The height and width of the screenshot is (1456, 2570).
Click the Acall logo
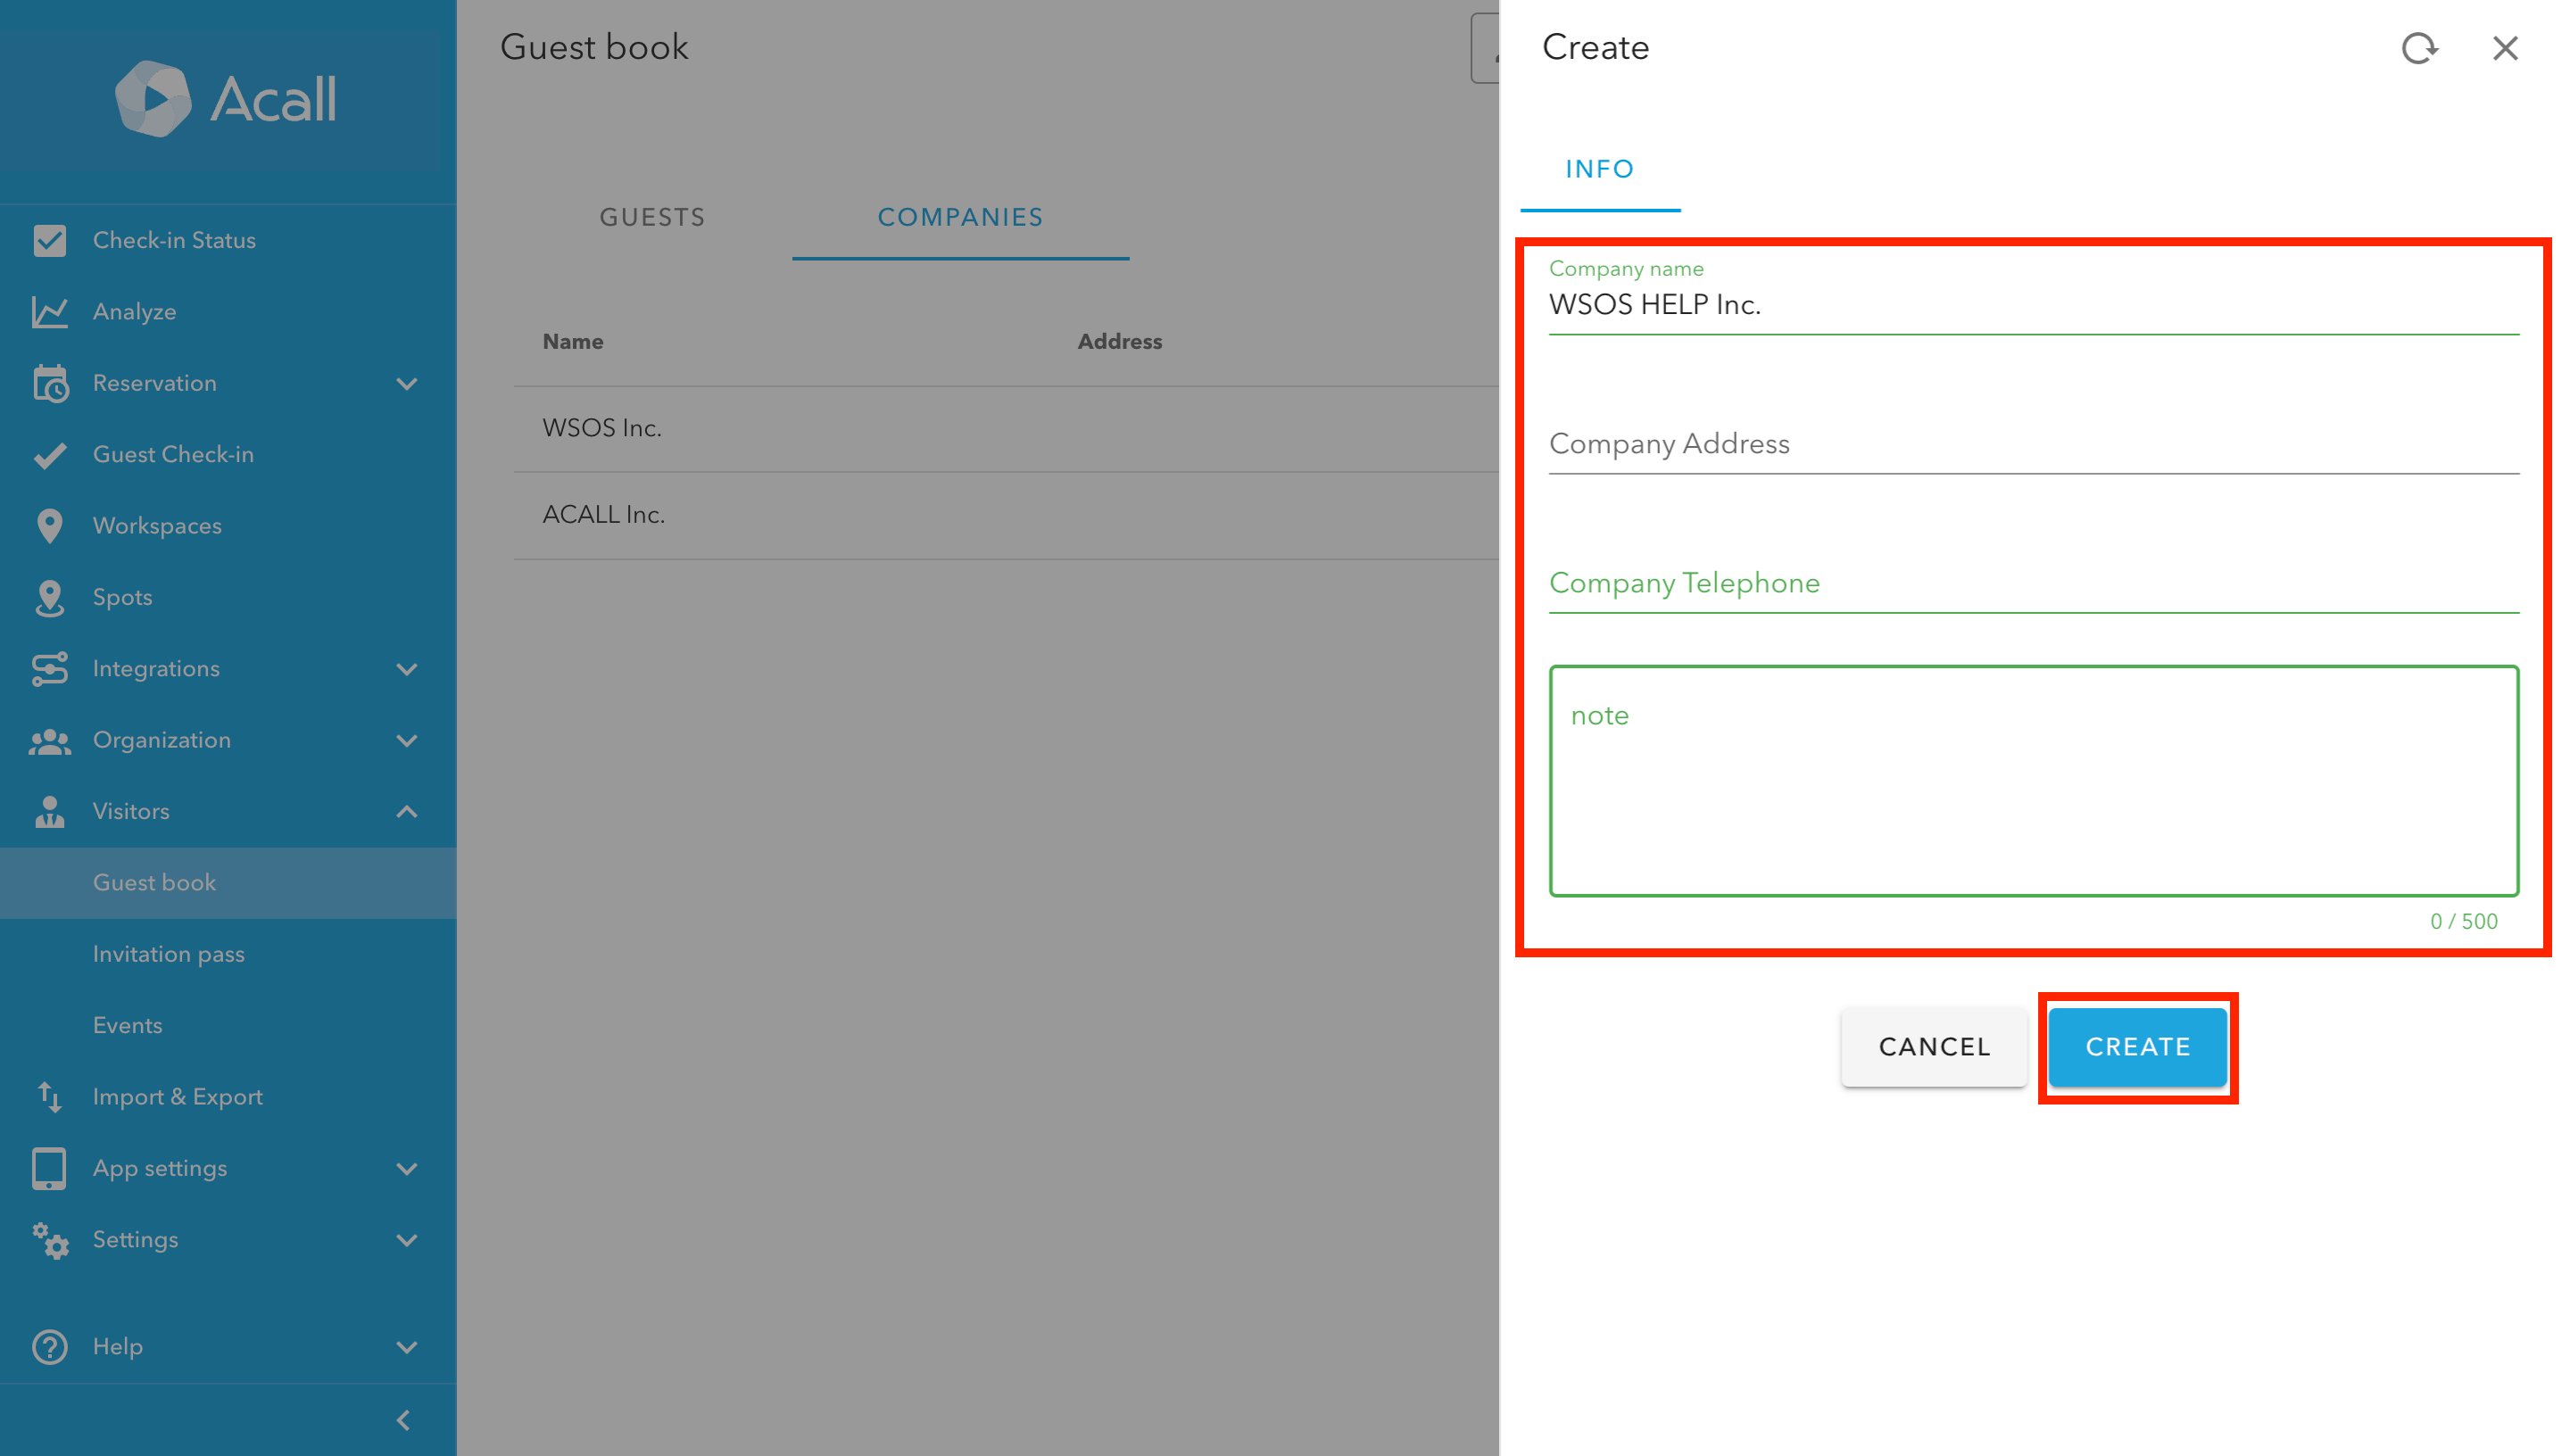(x=226, y=98)
